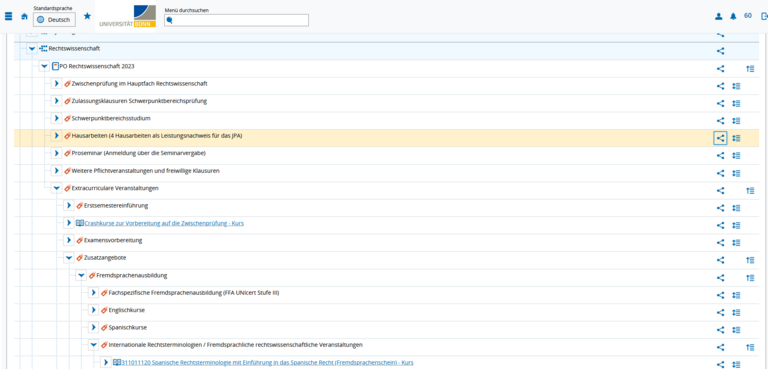Click the logout icon at top right
The height and width of the screenshot is (369, 768).
pyautogui.click(x=764, y=16)
